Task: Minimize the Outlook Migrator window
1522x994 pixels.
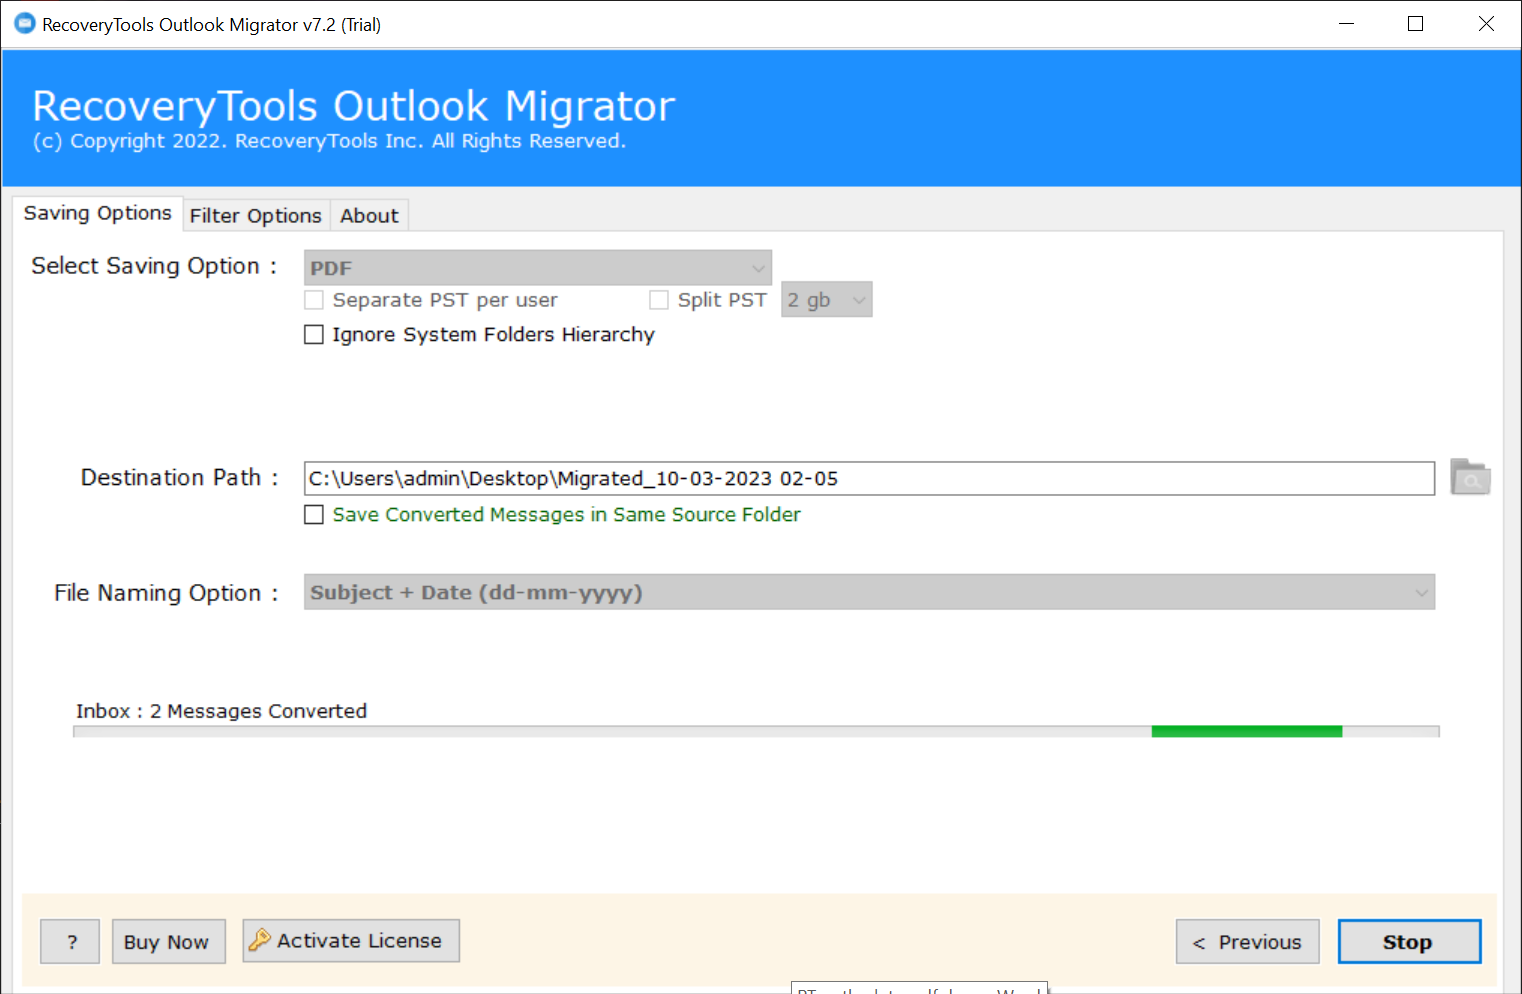Action: click(x=1347, y=24)
